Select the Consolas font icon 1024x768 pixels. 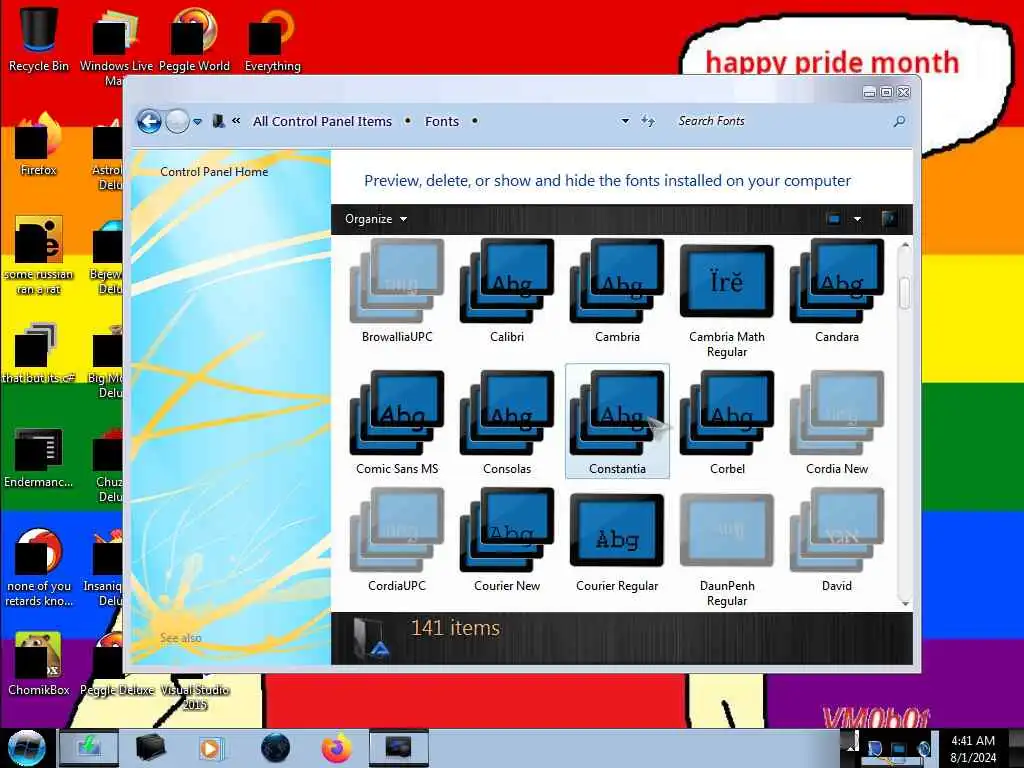point(507,413)
